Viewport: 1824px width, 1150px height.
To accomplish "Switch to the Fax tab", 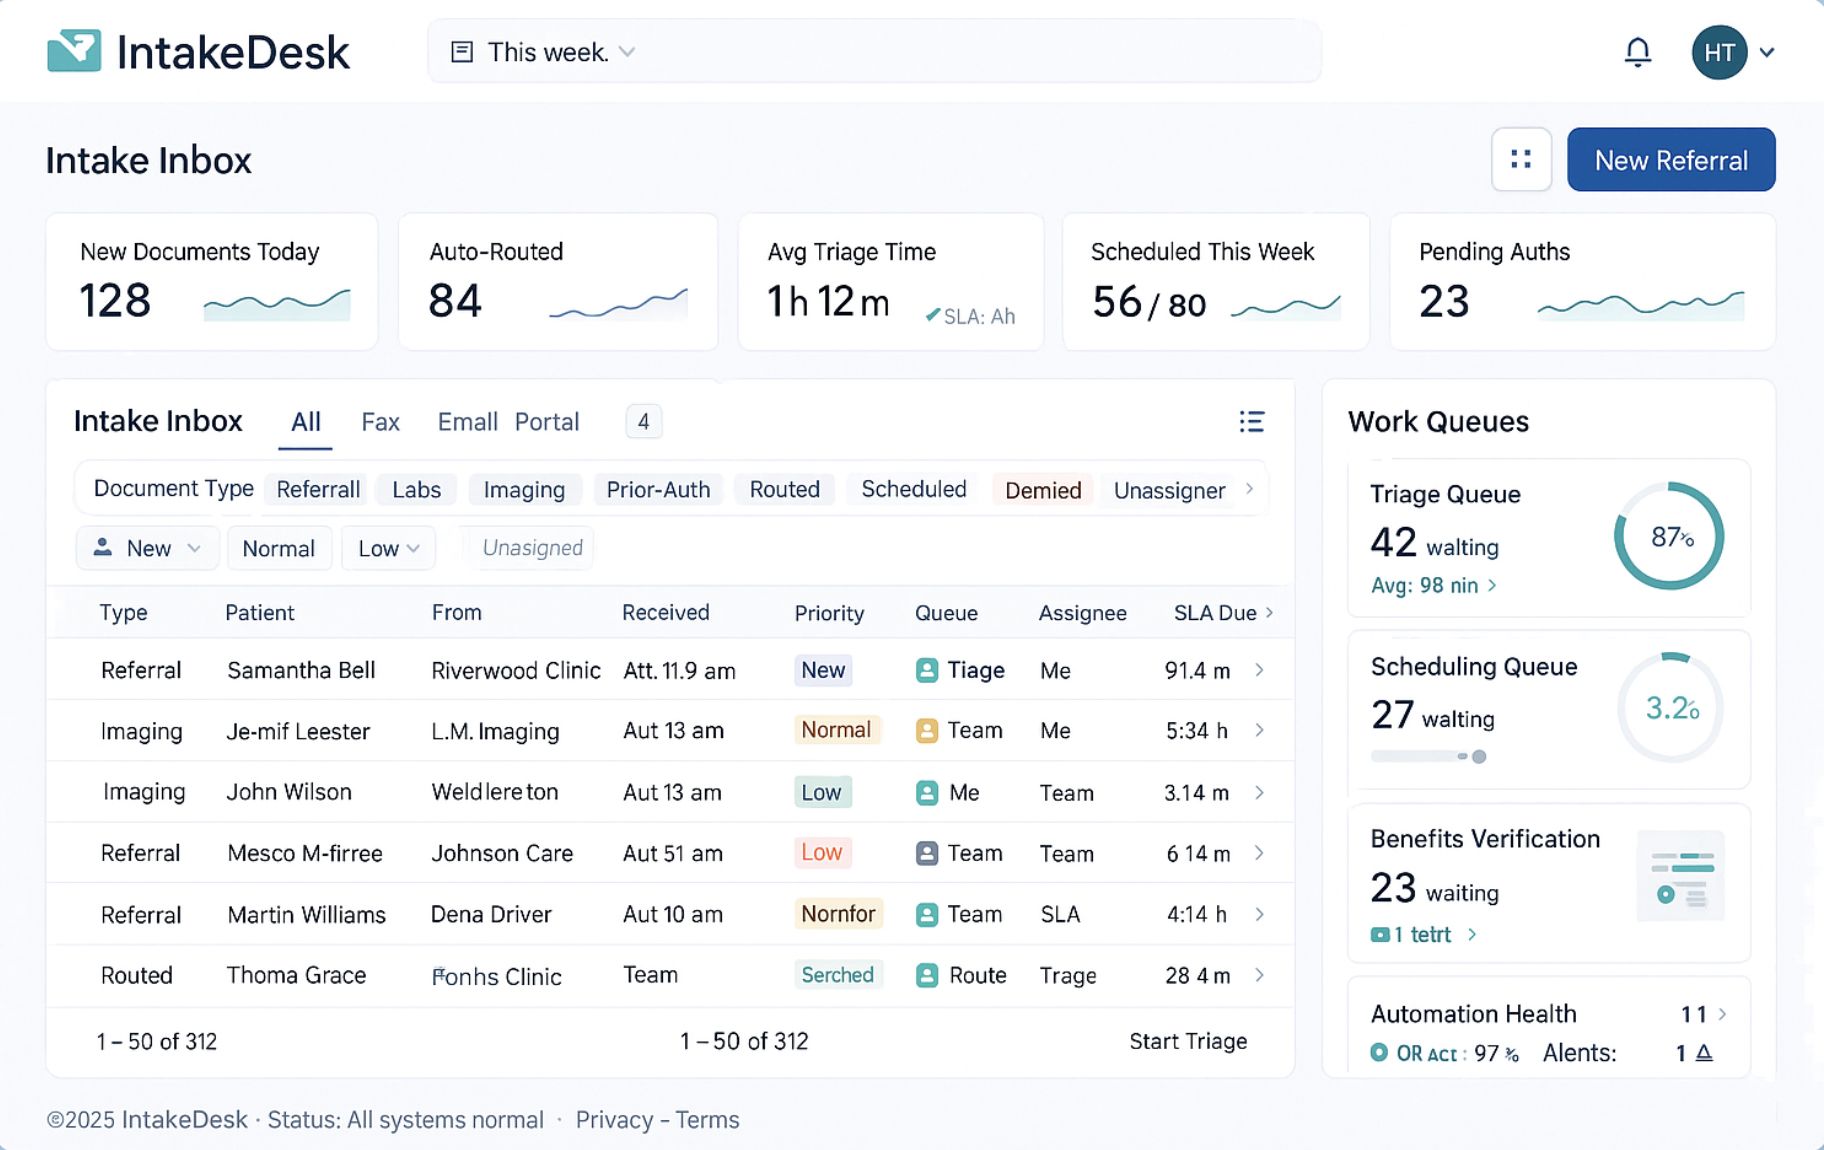I will [x=380, y=422].
